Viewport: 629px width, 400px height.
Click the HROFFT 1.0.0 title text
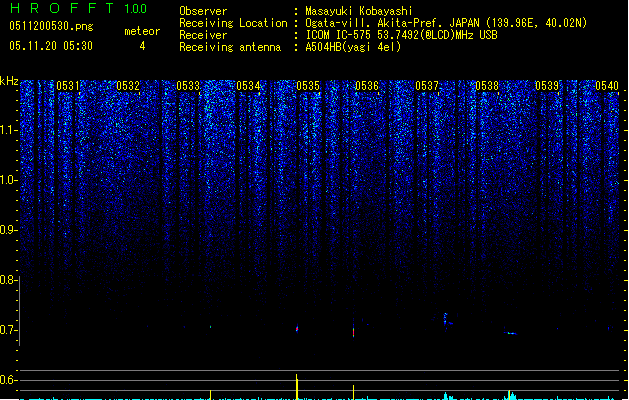click(x=78, y=8)
